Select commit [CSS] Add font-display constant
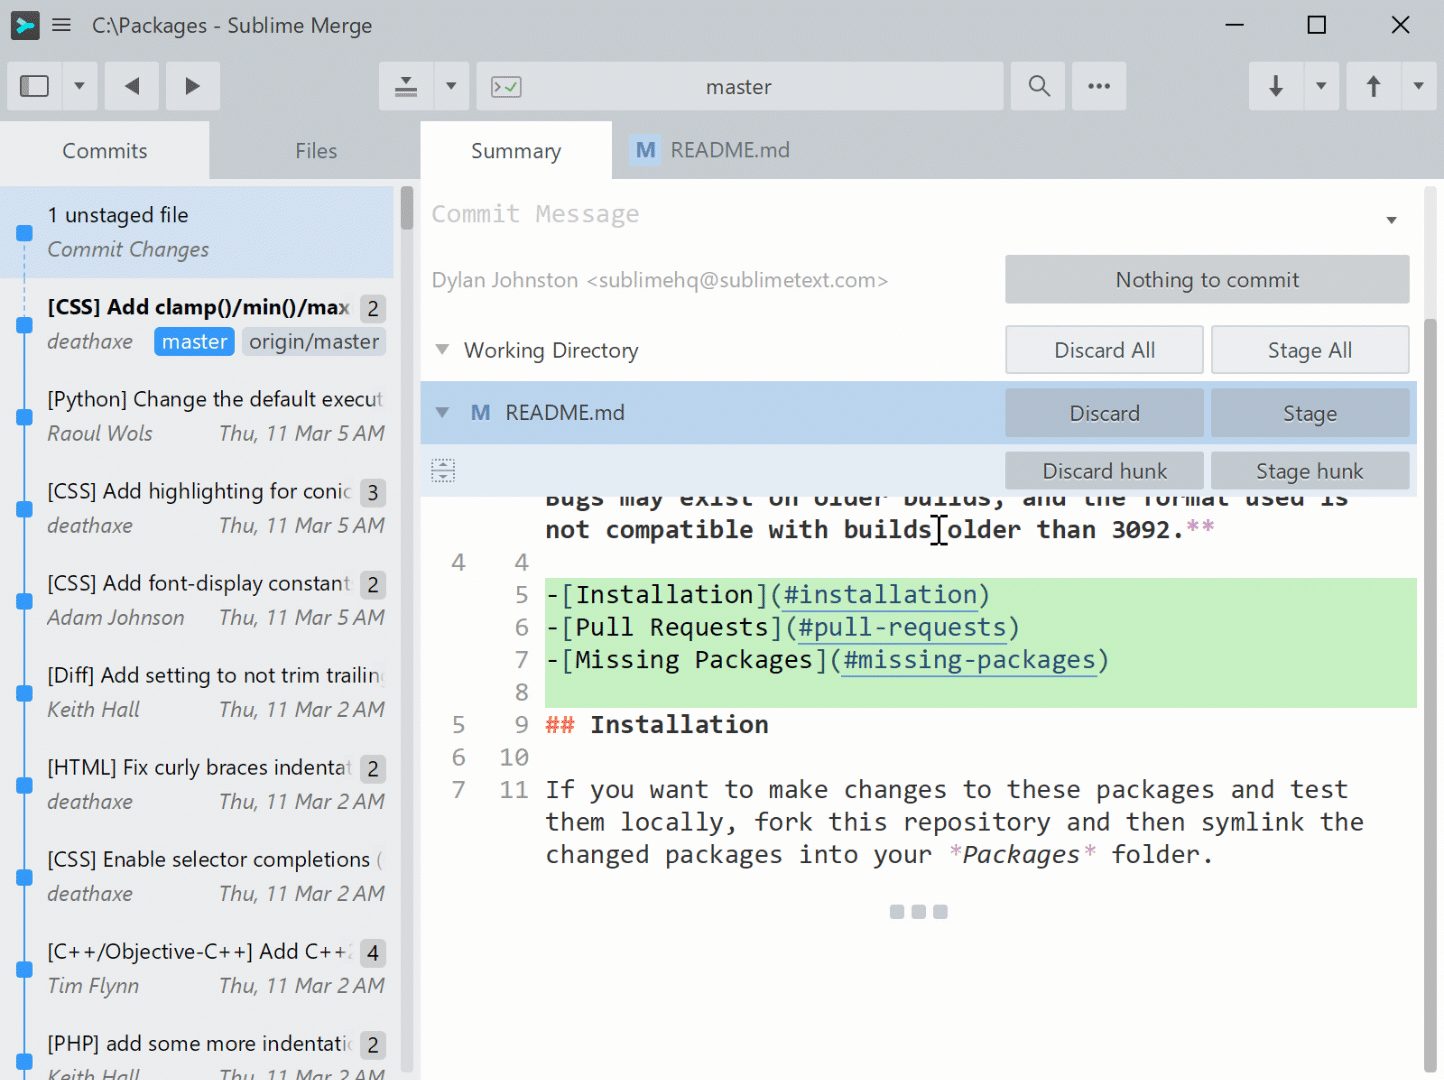This screenshot has height=1080, width=1444. pyautogui.click(x=197, y=600)
